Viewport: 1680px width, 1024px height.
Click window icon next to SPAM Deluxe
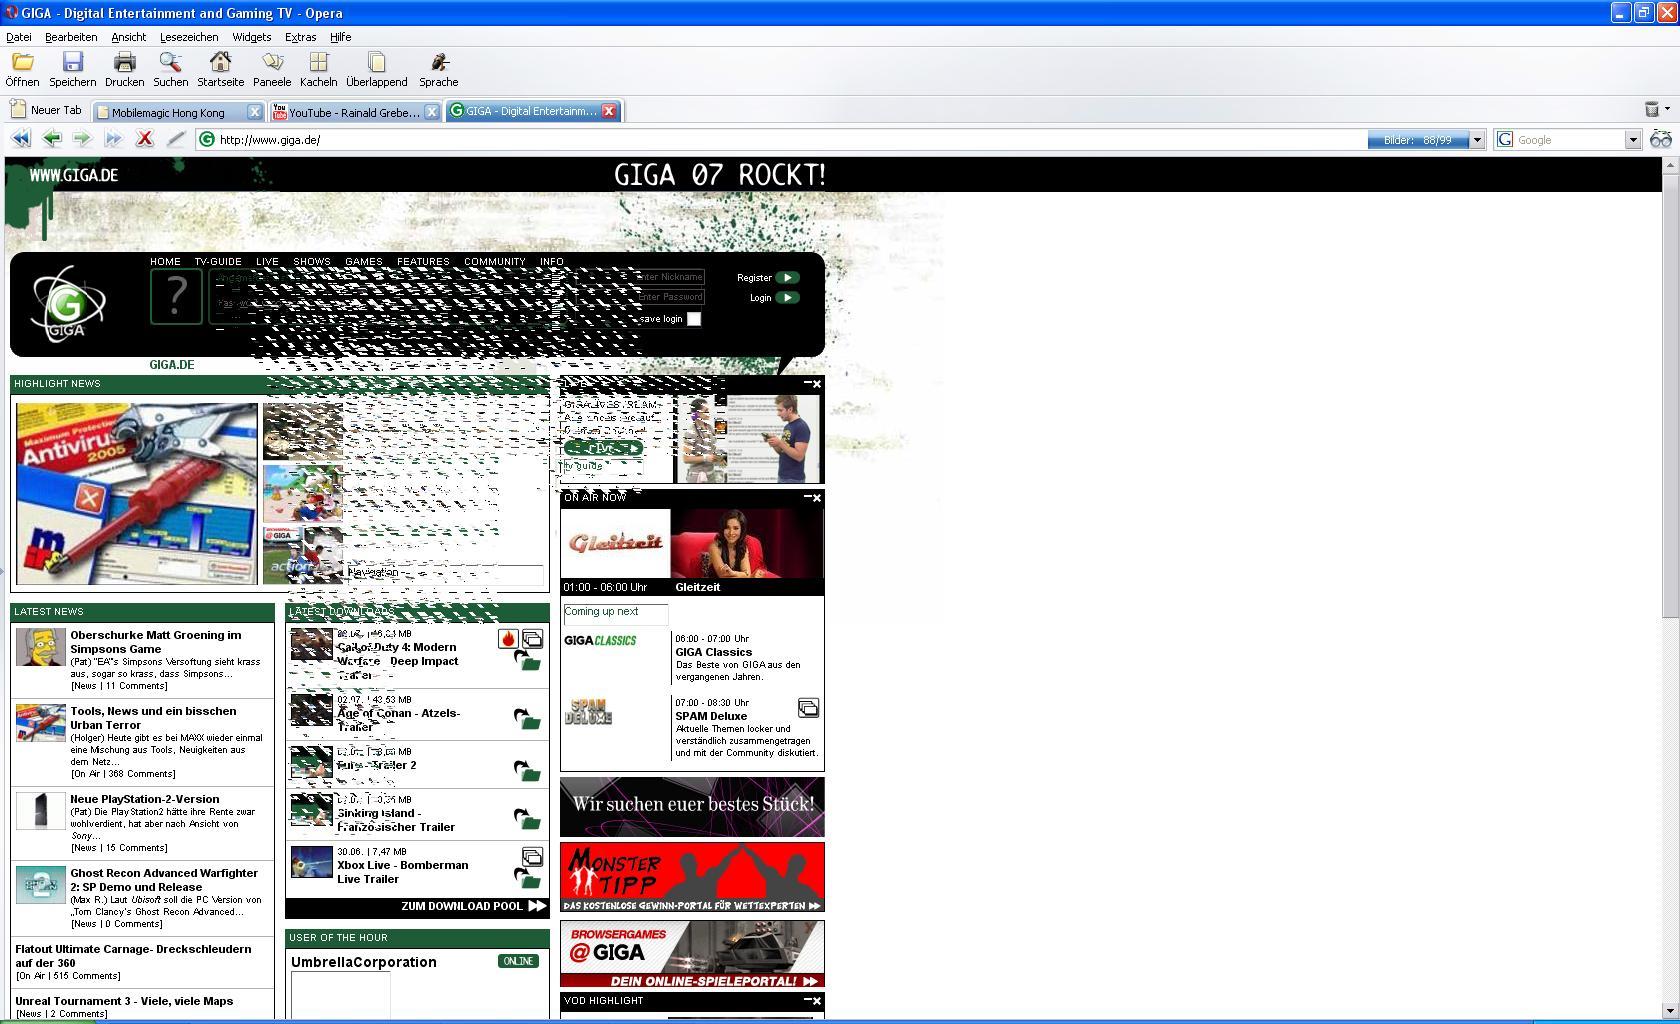tap(808, 708)
